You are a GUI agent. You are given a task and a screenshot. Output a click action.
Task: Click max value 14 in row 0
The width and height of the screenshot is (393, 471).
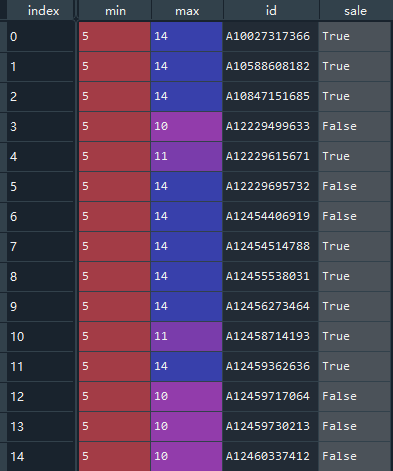[186, 36]
